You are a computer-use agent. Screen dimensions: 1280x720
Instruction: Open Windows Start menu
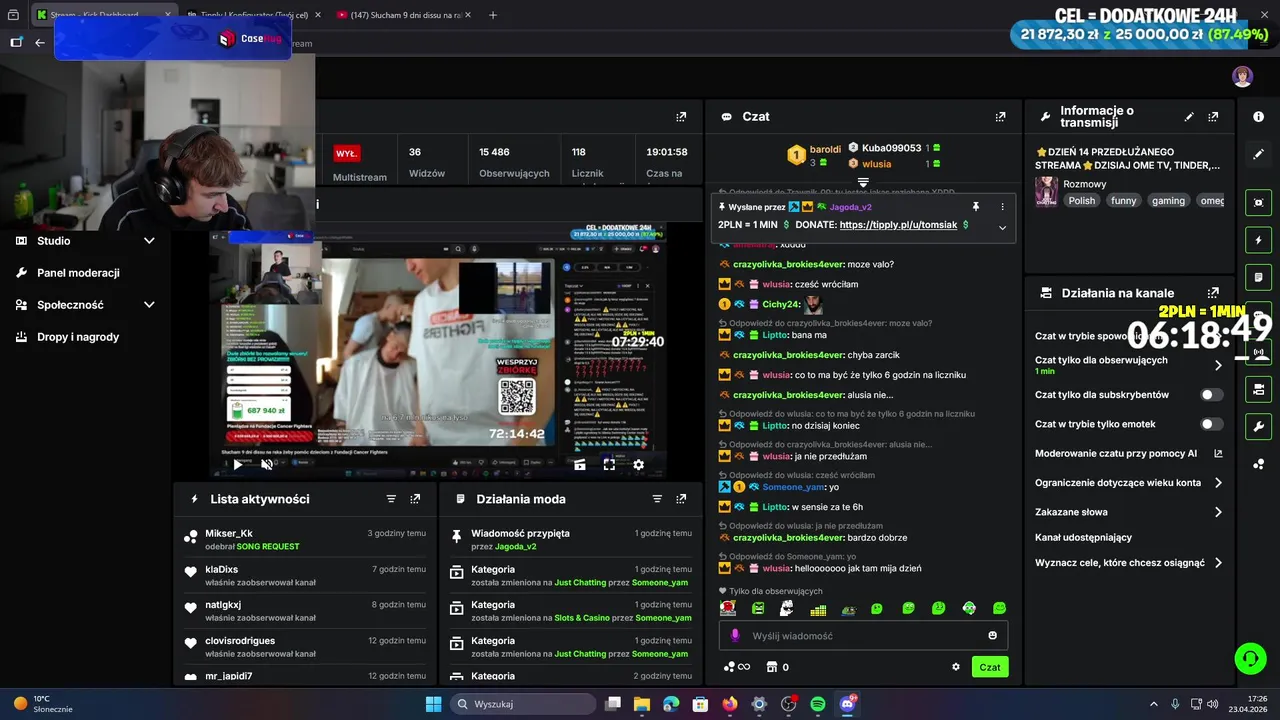(x=433, y=704)
